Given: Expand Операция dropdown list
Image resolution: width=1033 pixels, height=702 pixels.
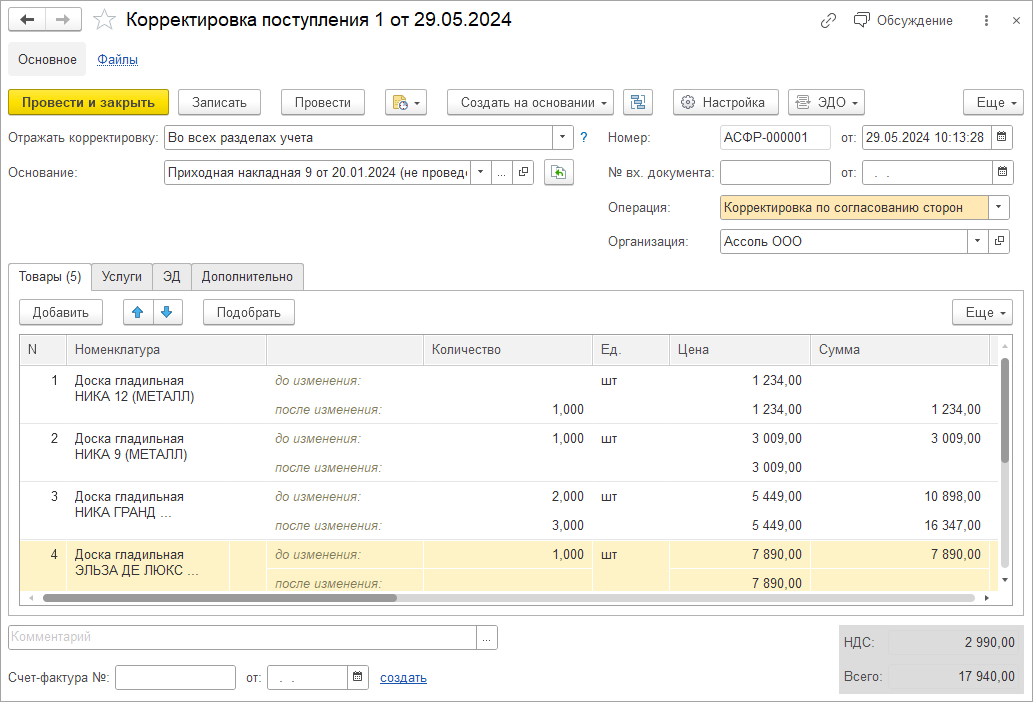Looking at the screenshot, I should pos(999,207).
